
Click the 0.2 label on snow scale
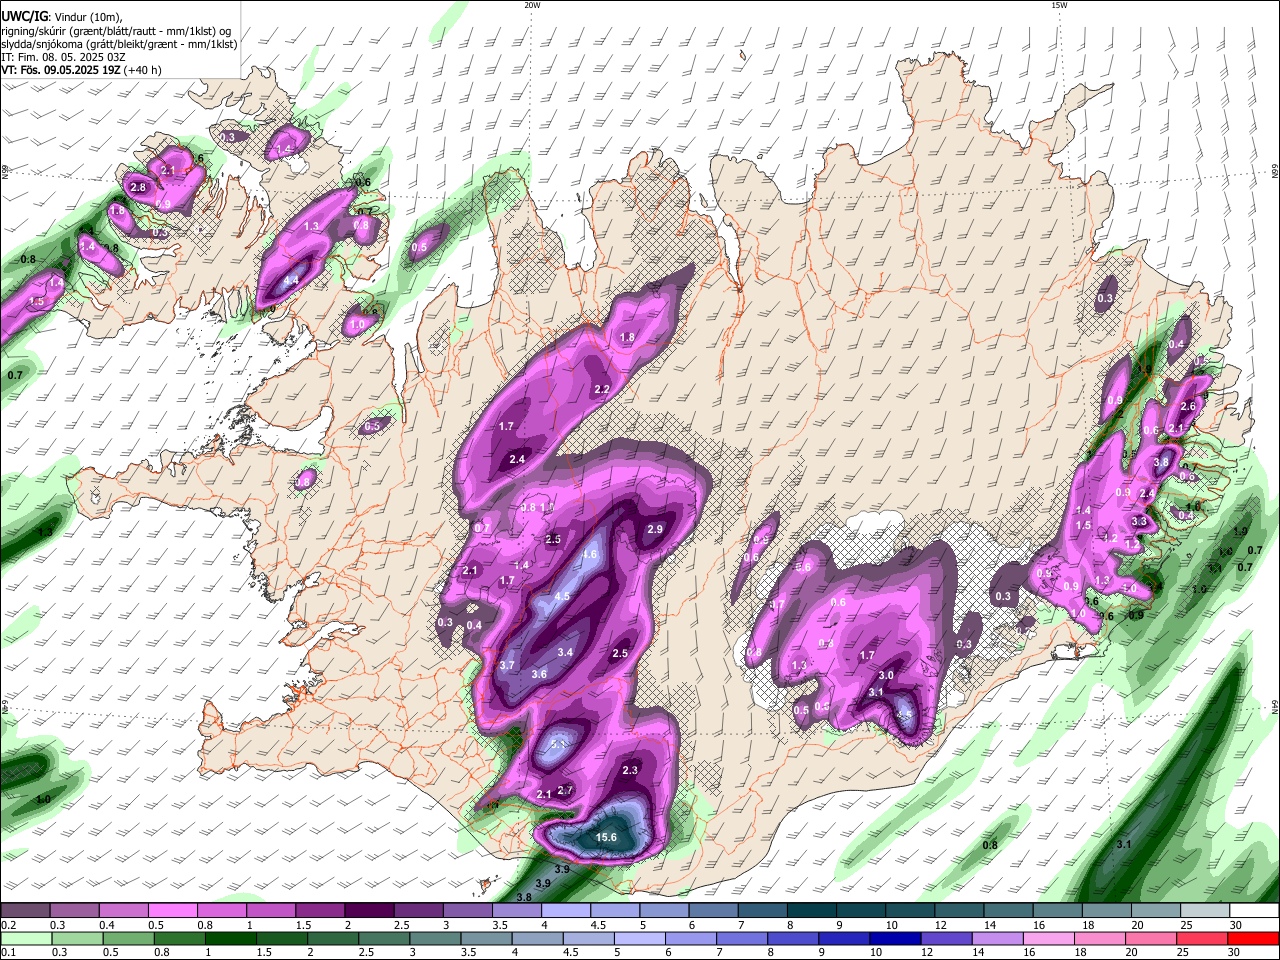8,925
